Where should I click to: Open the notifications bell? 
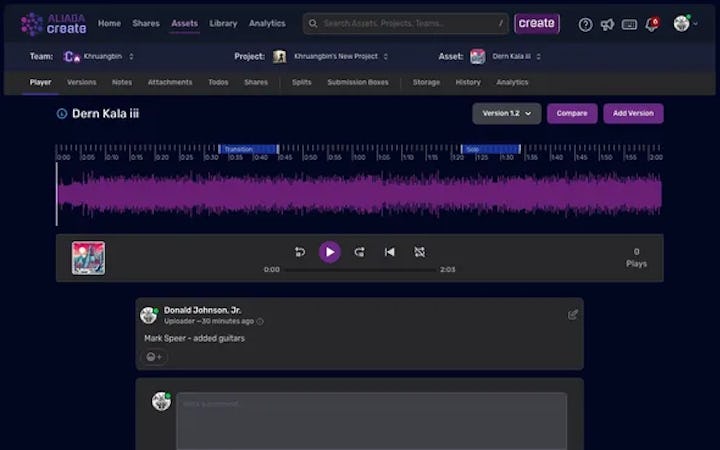[652, 24]
